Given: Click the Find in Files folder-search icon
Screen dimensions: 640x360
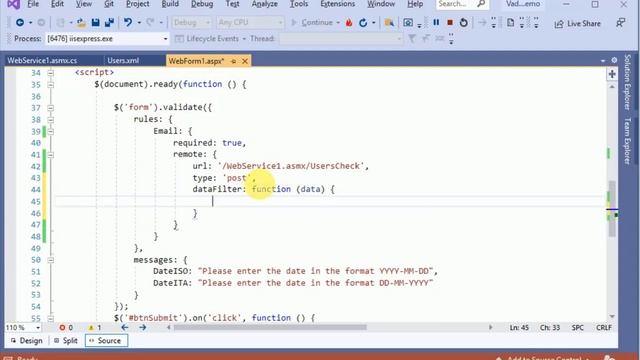Looking at the screenshot, I should [x=389, y=23].
